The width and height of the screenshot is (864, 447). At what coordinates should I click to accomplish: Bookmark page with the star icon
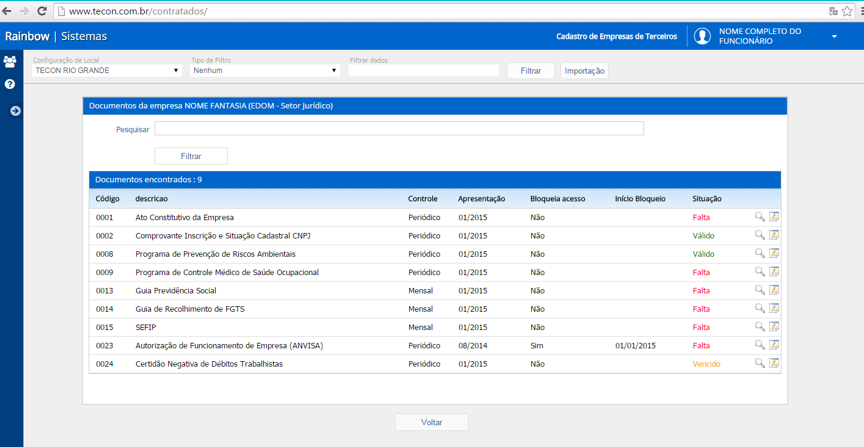[847, 11]
